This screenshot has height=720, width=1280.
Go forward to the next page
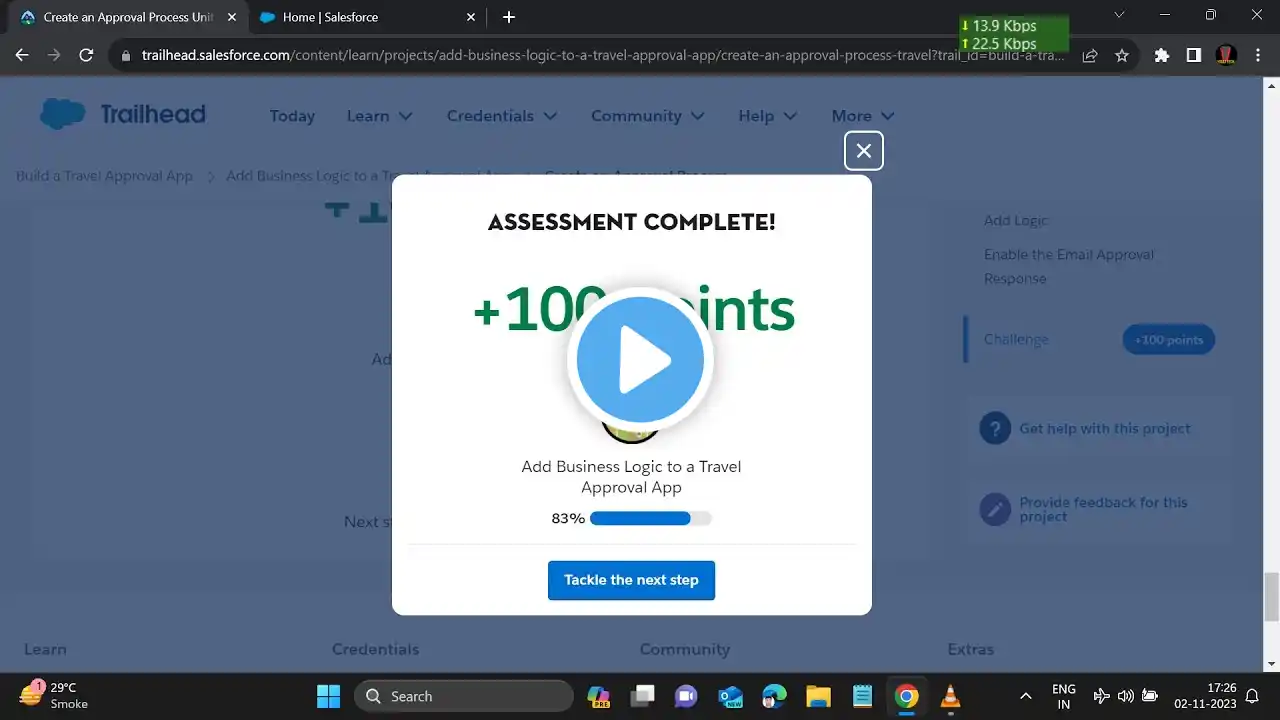click(54, 55)
